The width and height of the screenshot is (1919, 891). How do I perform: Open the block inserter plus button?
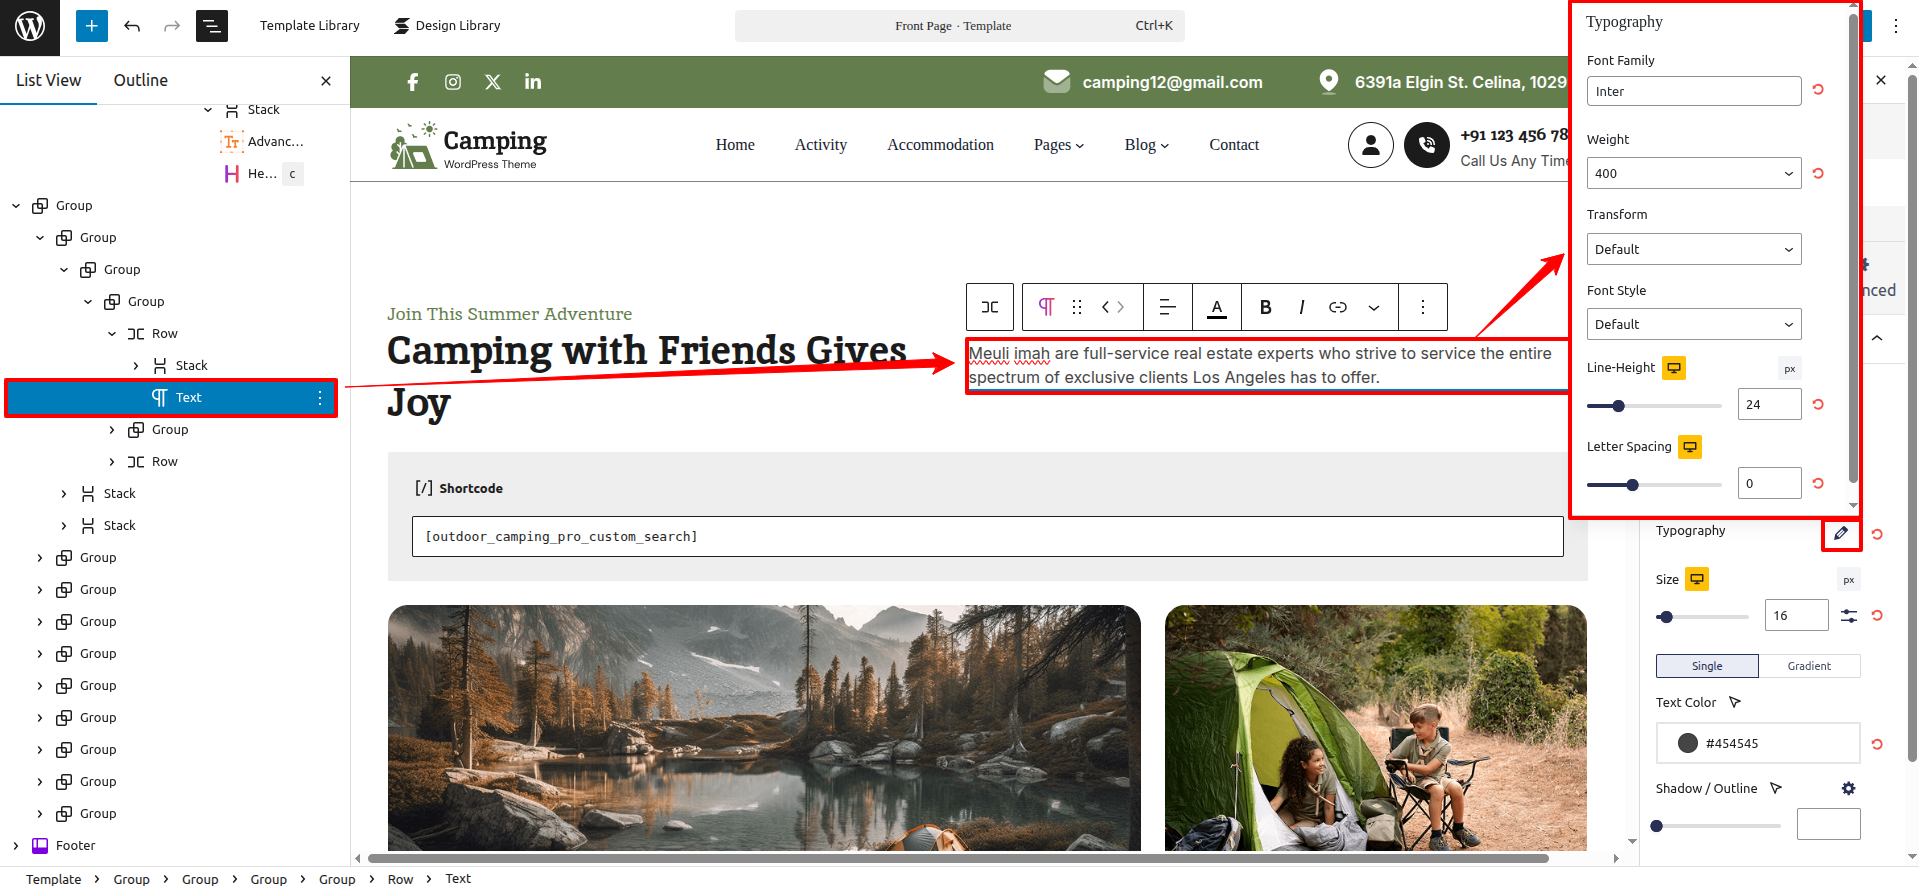pyautogui.click(x=91, y=26)
